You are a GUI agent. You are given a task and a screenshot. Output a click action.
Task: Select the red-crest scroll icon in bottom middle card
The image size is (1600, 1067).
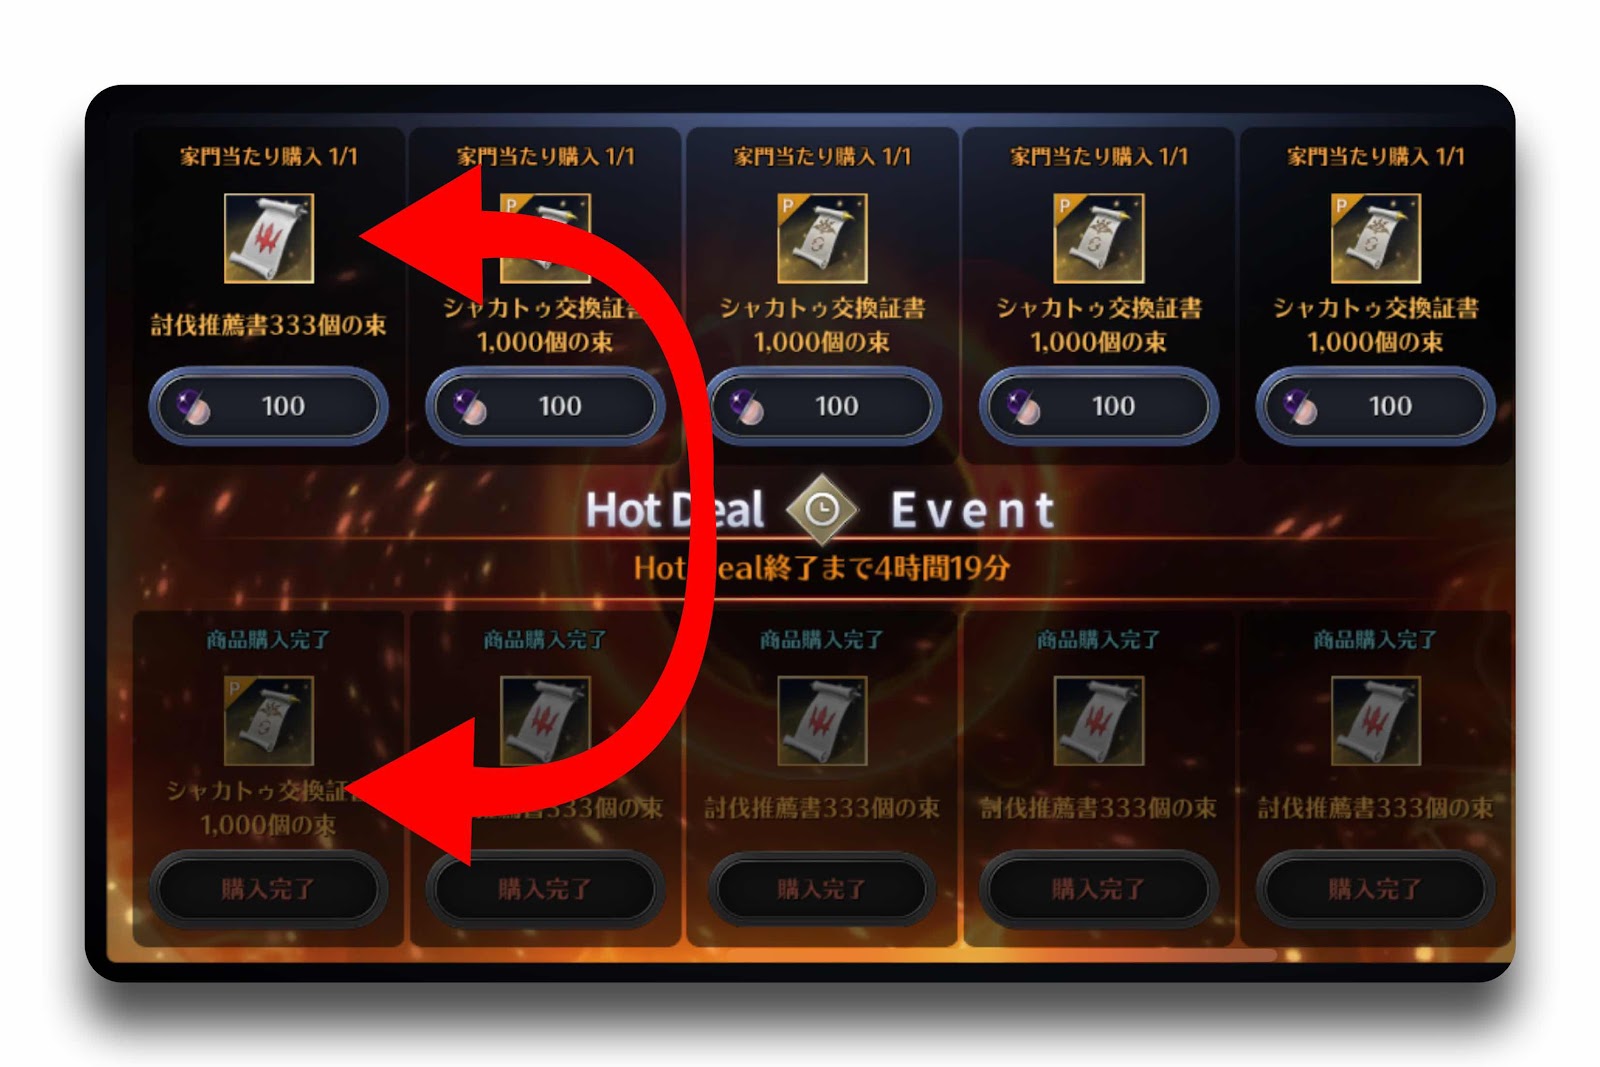[822, 721]
